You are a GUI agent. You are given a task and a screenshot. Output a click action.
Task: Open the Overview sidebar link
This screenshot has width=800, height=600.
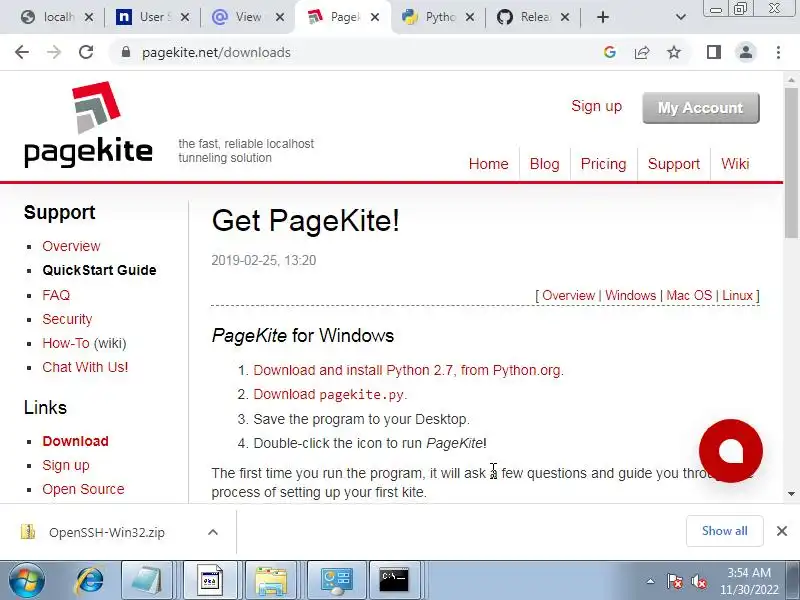pos(71,246)
